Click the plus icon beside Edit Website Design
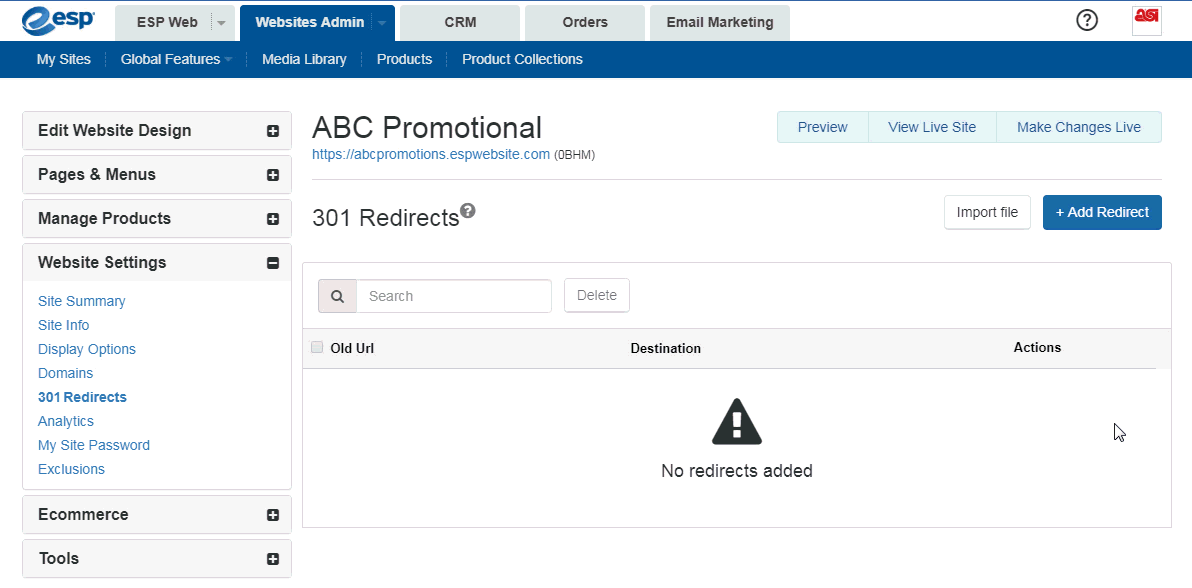Image resolution: width=1192 pixels, height=588 pixels. coord(273,131)
